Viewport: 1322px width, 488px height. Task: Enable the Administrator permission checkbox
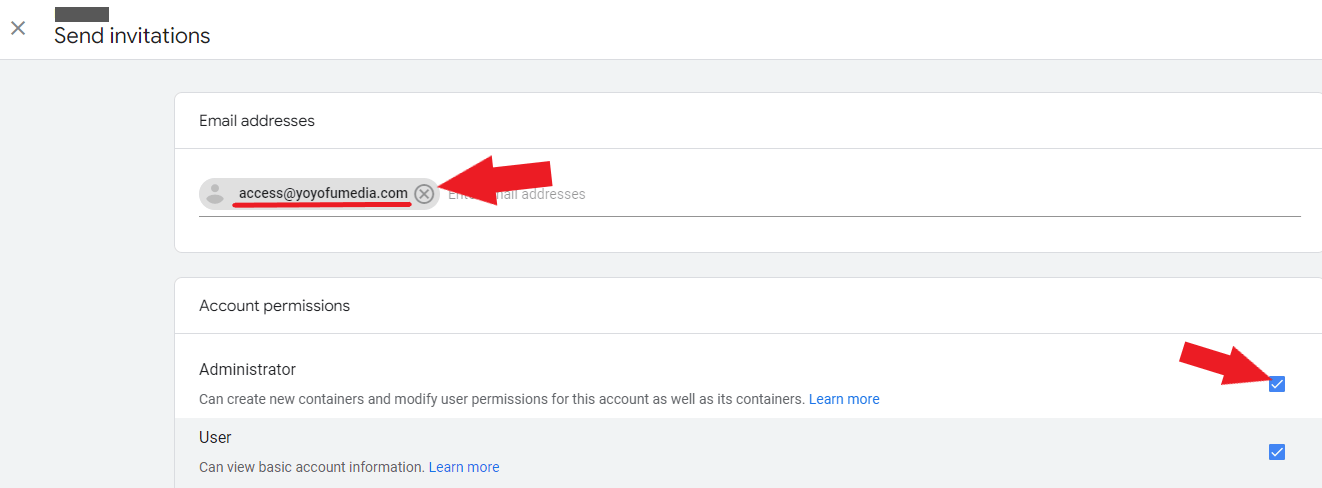pyautogui.click(x=1276, y=384)
